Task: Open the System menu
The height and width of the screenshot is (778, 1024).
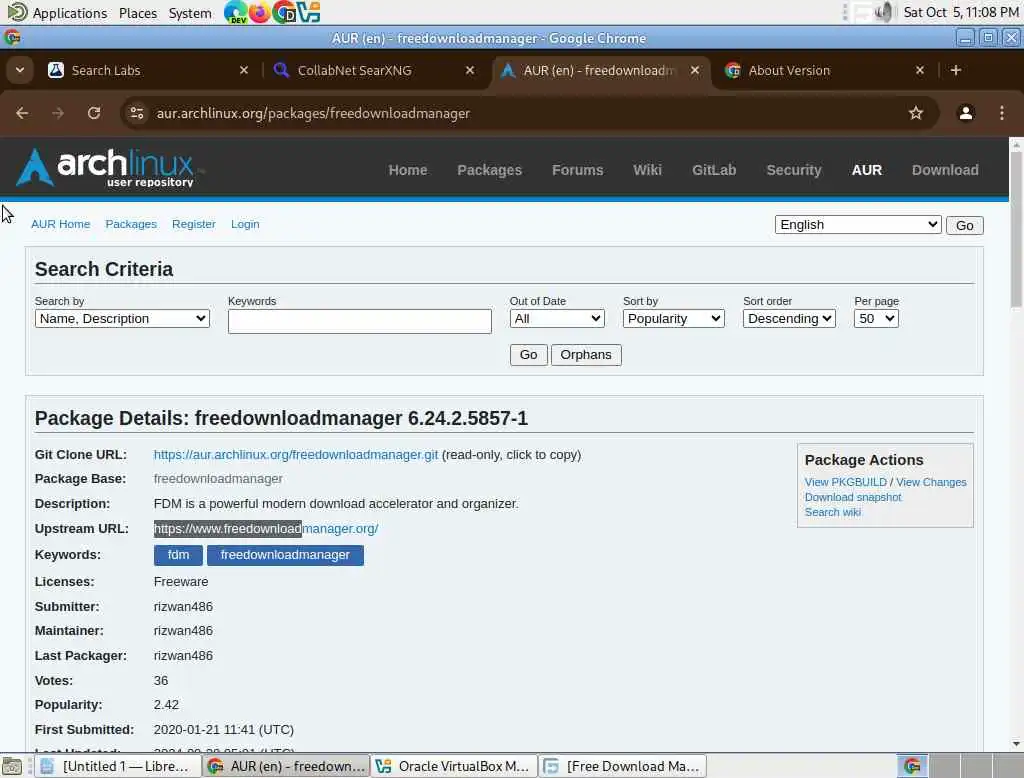Action: pos(190,13)
